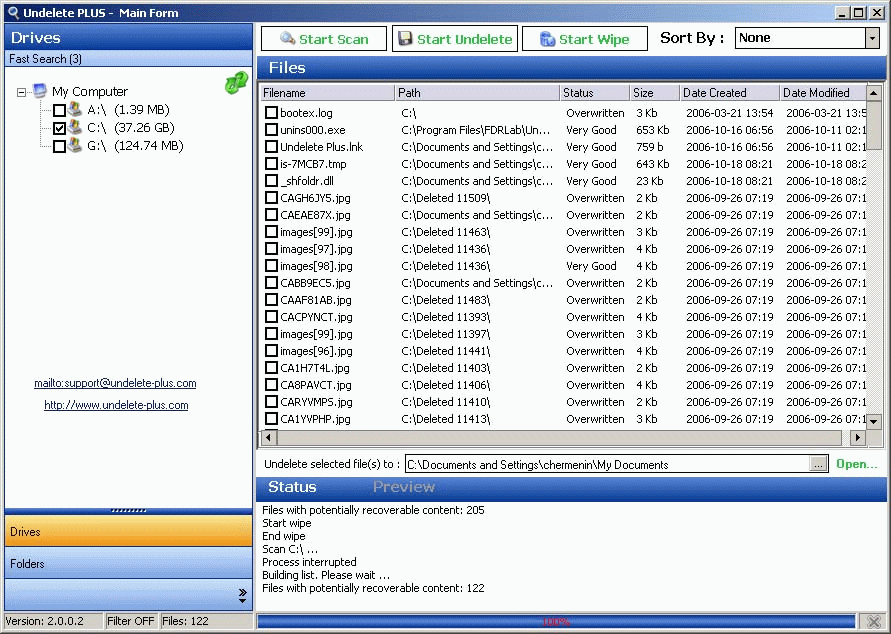Sort by Path column header
Viewport: 891px width, 634px height.
477,93
